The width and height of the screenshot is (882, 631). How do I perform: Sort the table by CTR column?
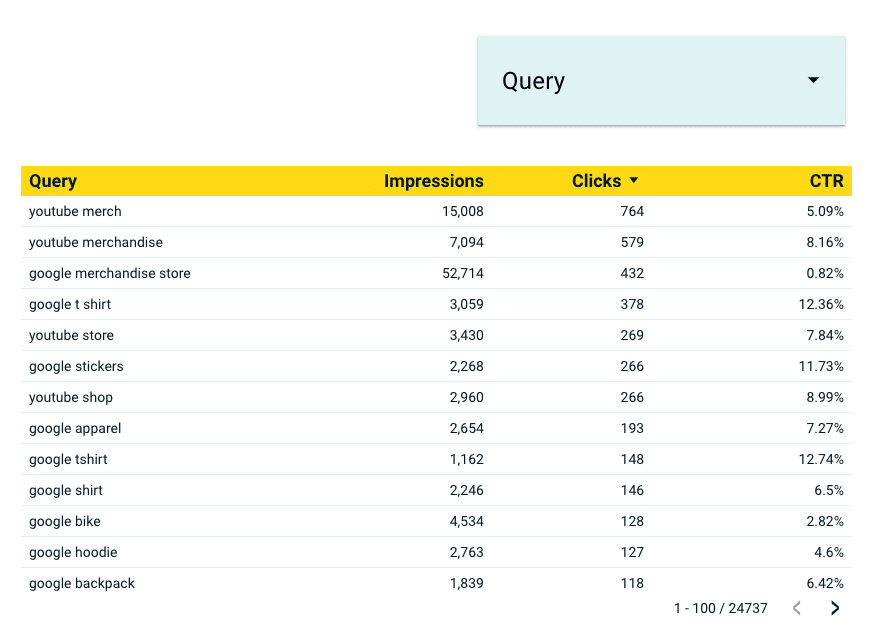[827, 181]
